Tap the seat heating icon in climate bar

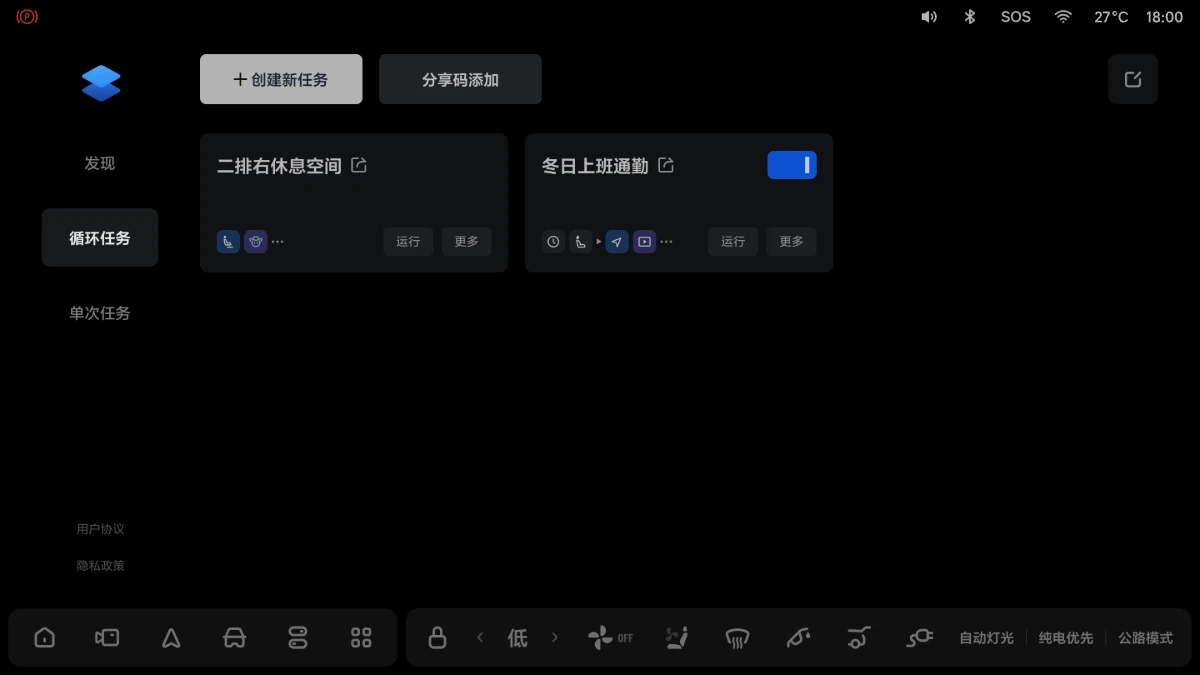click(x=677, y=638)
